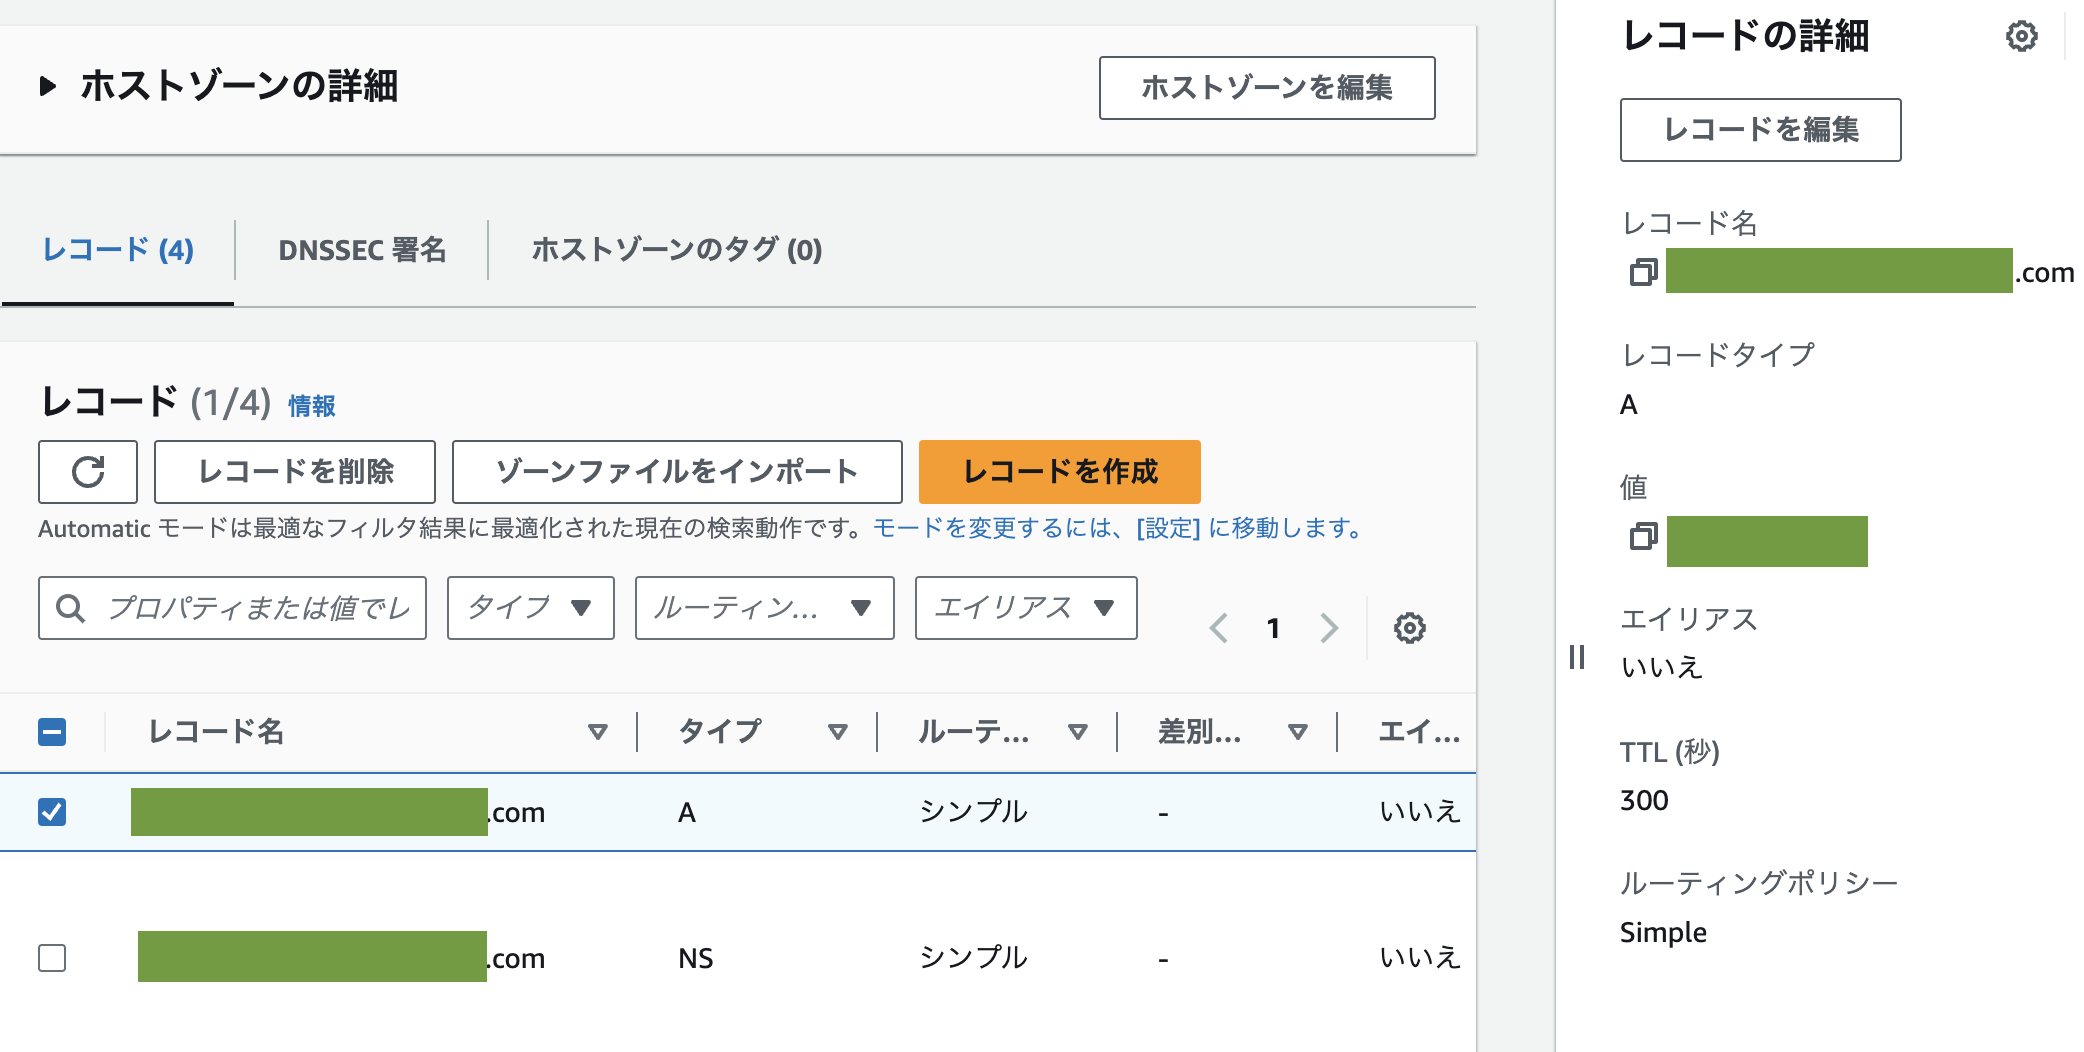
Task: Open the record details settings gear
Action: pyautogui.click(x=2022, y=36)
